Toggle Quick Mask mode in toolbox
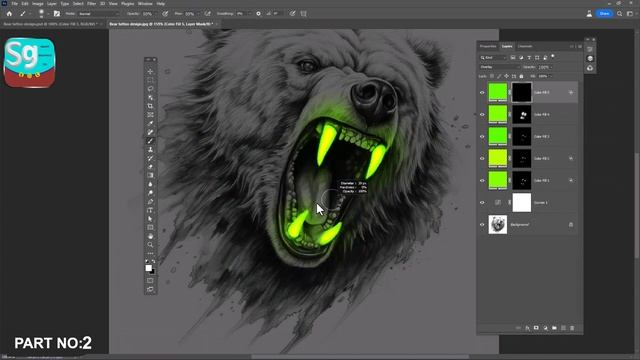The height and width of the screenshot is (360, 640). (150, 280)
